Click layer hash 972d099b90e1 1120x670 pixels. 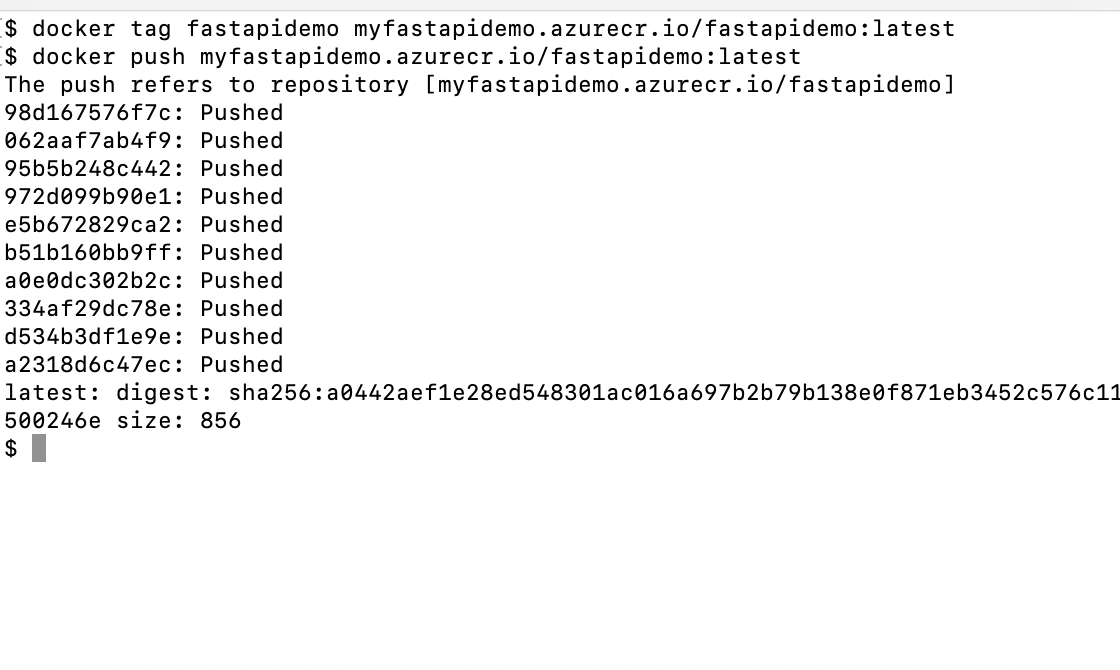pos(89,196)
